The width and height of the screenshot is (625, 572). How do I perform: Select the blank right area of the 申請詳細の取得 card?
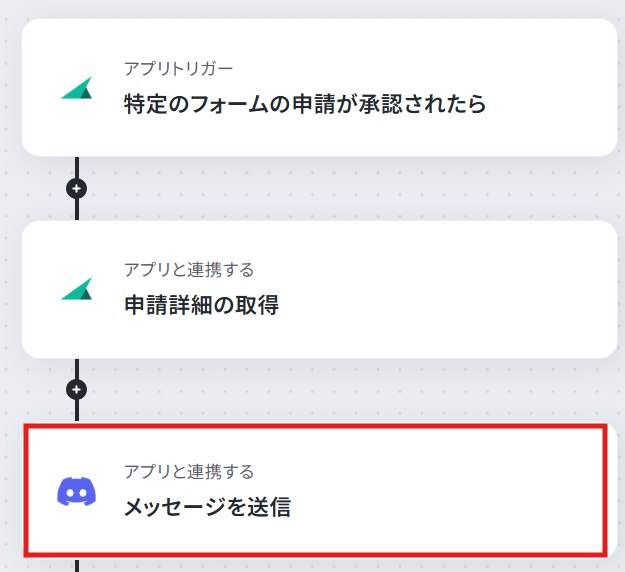click(x=446, y=289)
